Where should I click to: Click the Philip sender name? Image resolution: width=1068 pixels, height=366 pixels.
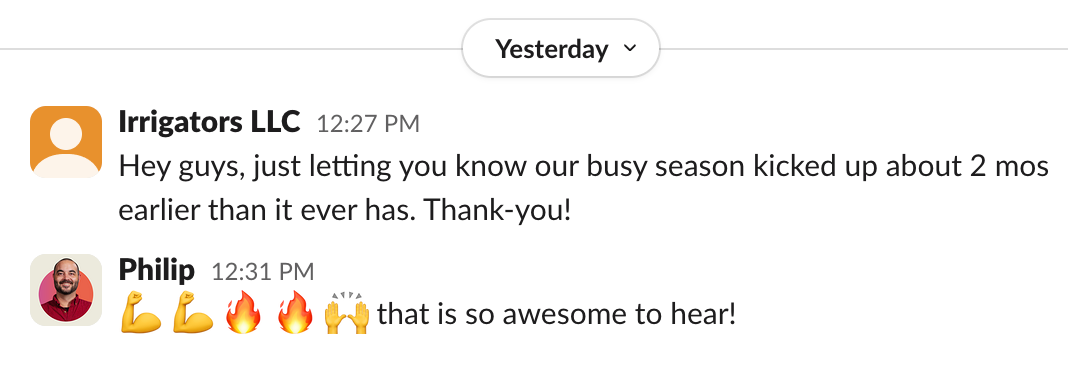[157, 271]
